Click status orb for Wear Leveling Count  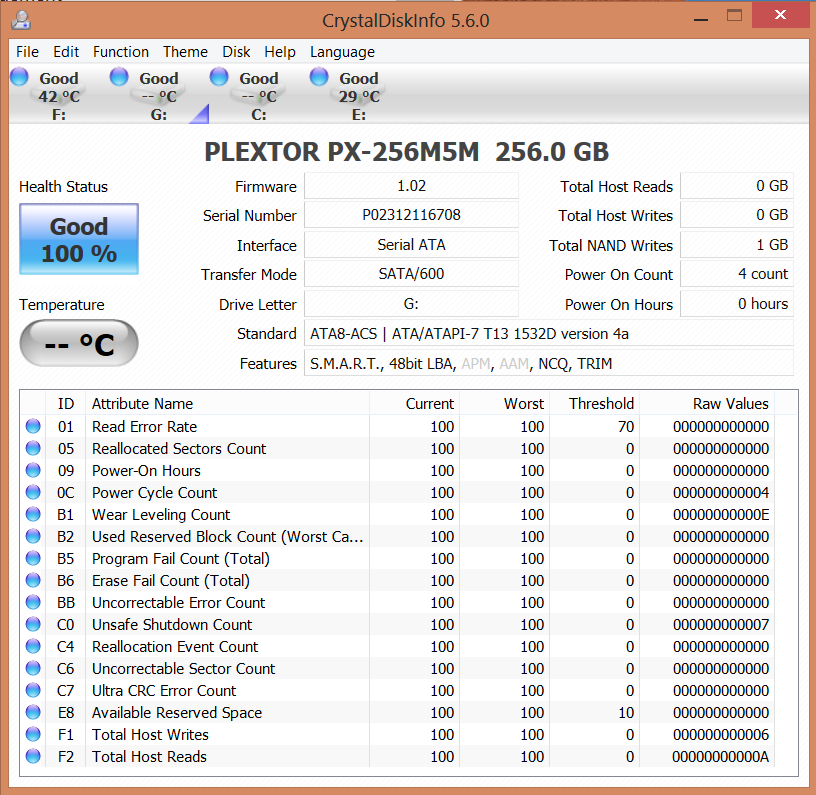[33, 515]
